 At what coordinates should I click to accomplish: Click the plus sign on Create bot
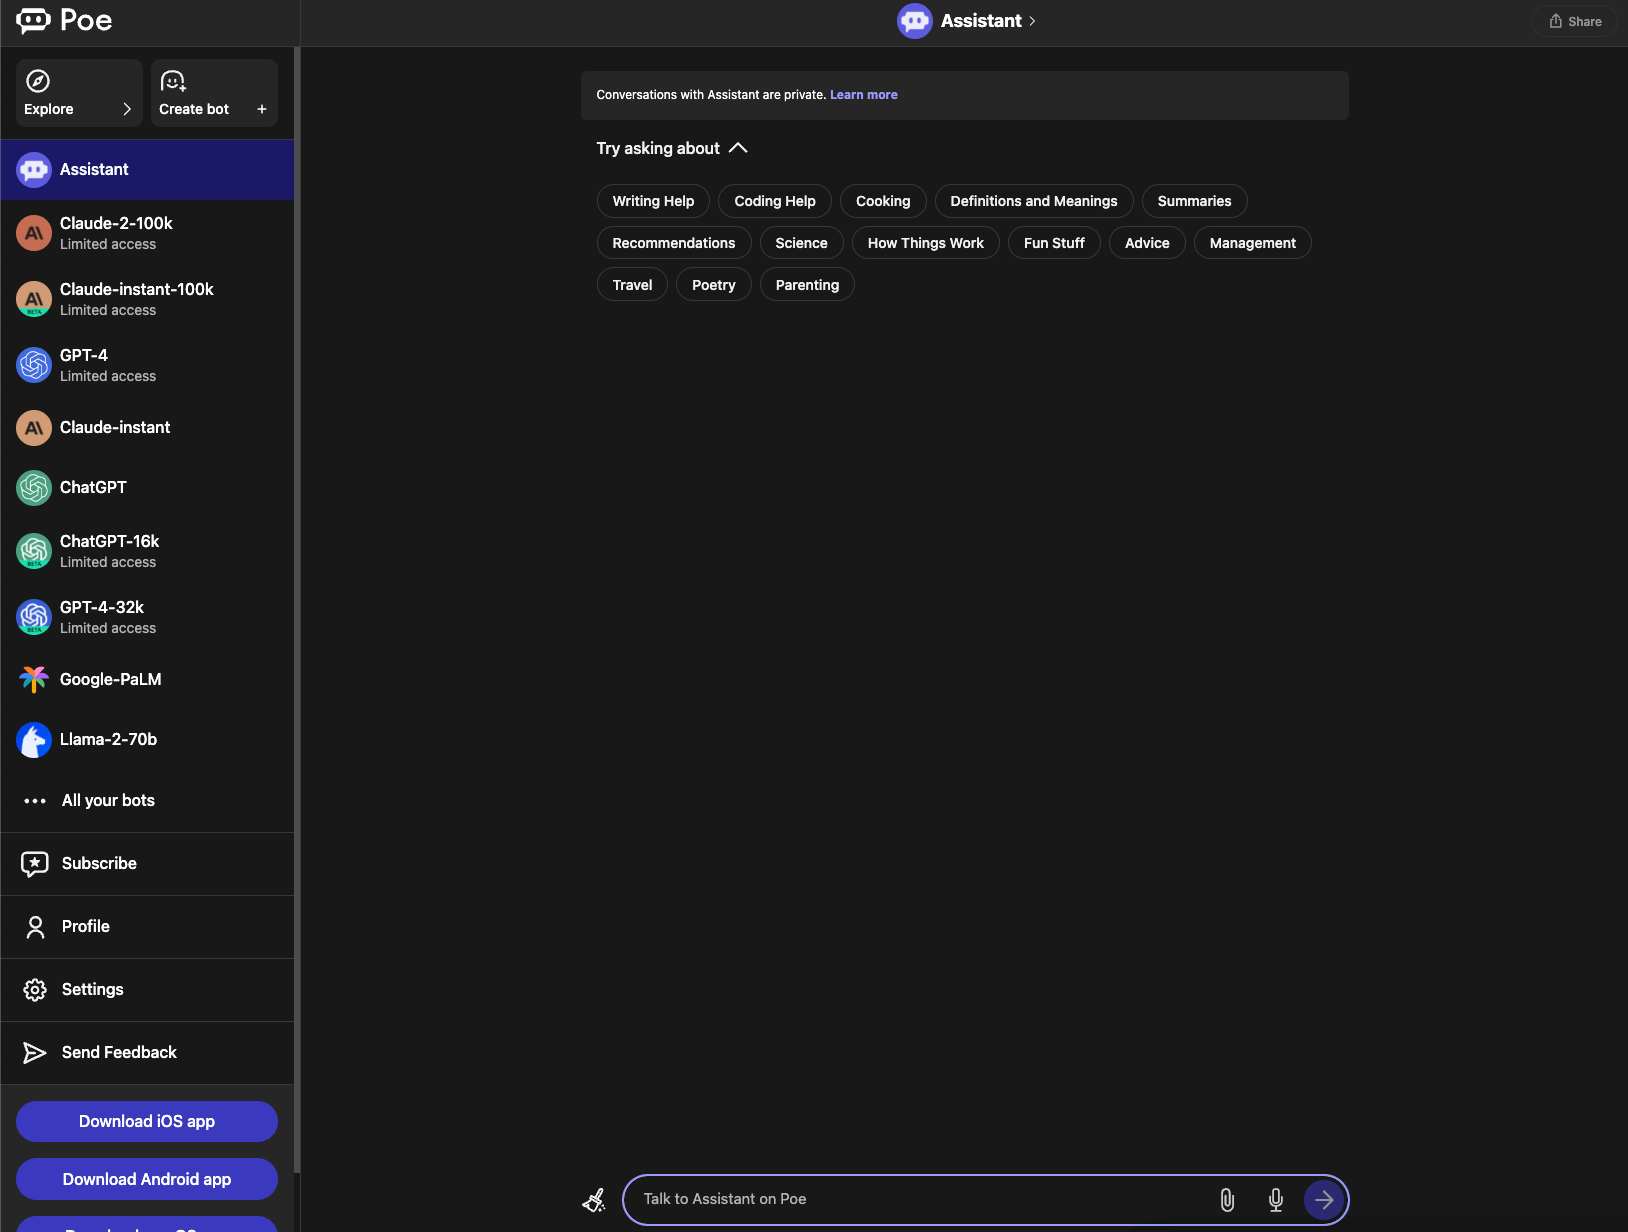pos(262,109)
